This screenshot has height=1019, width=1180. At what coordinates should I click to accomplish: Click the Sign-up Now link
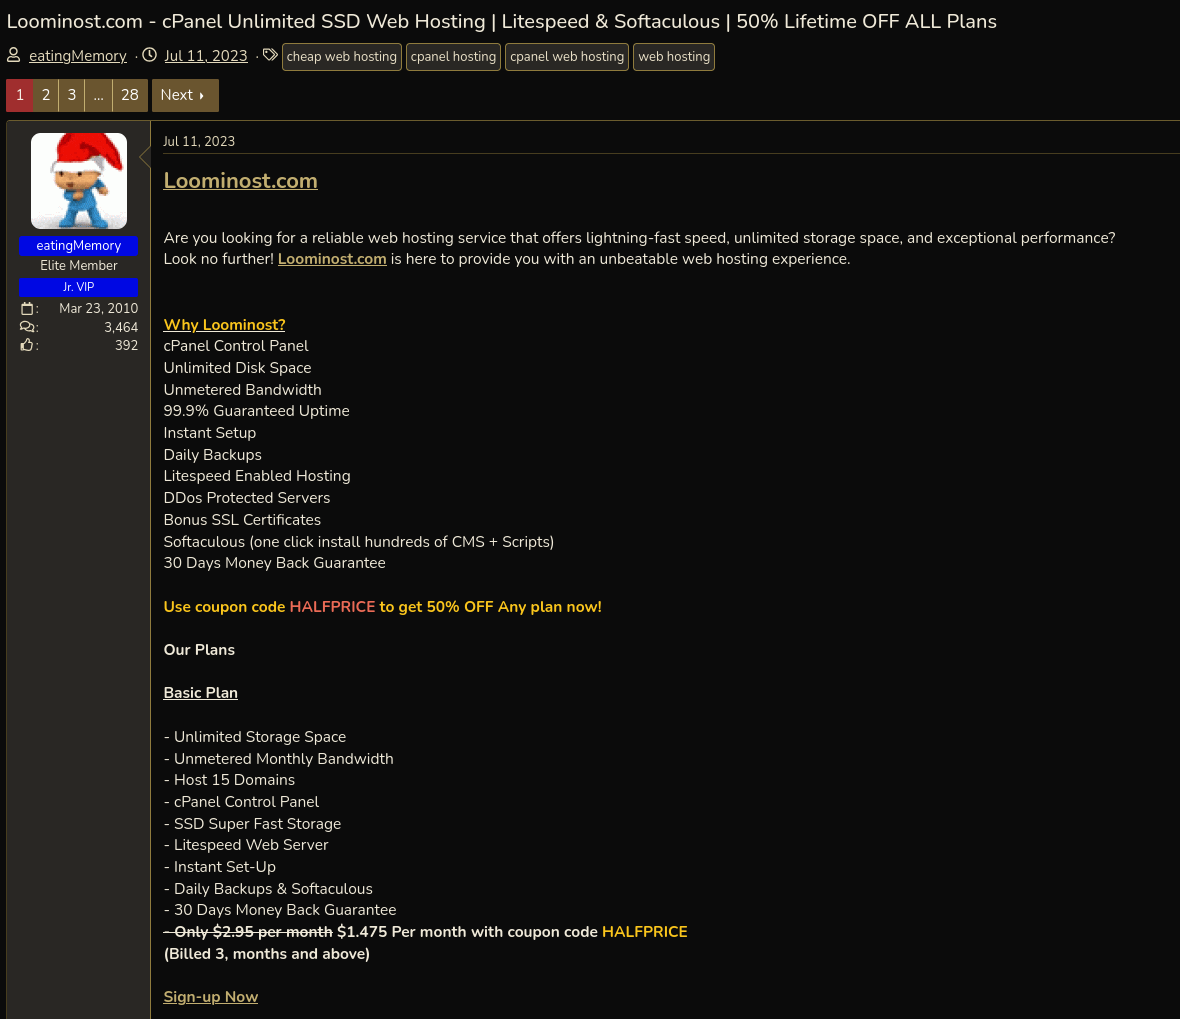[x=211, y=996]
